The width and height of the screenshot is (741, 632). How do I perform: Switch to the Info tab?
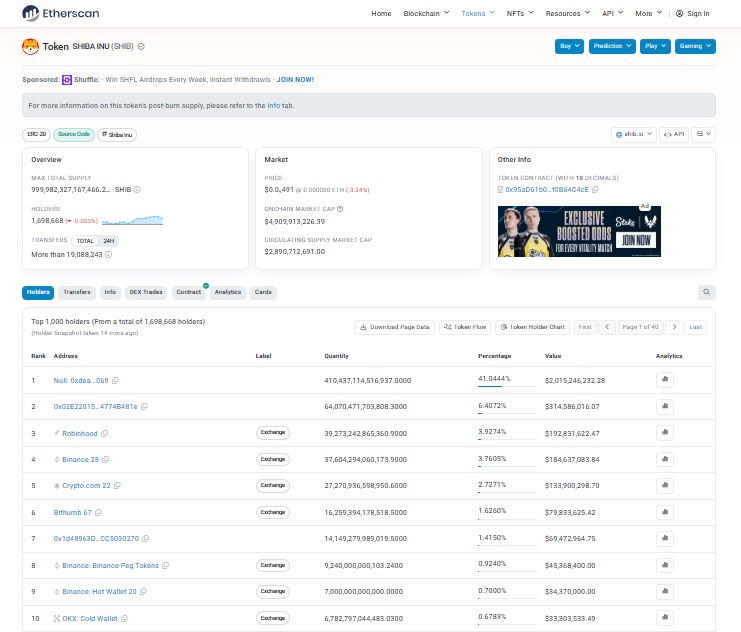pyautogui.click(x=110, y=292)
